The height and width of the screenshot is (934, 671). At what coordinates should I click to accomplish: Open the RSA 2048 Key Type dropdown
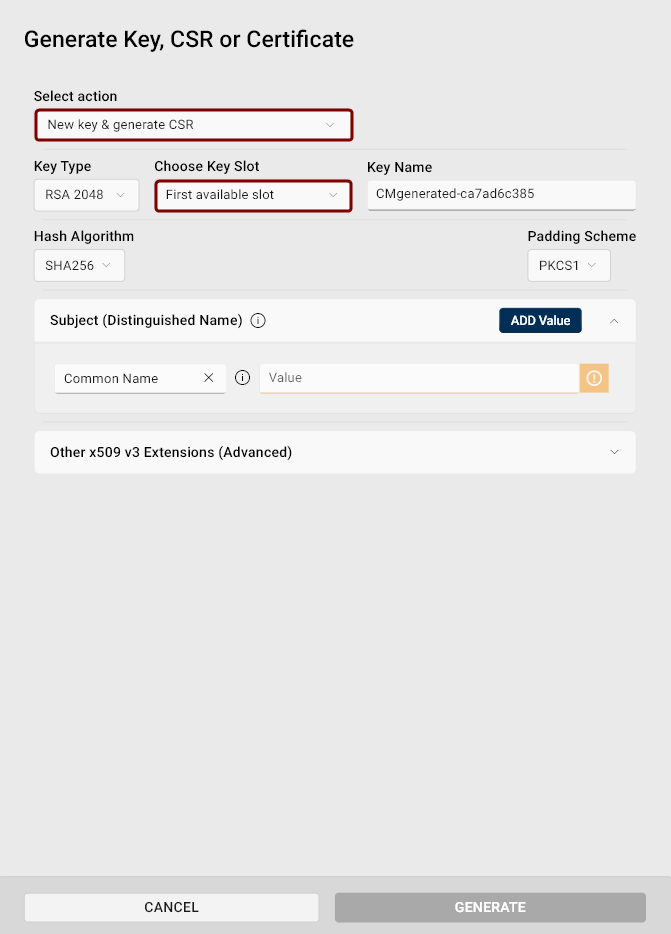[x=86, y=195]
